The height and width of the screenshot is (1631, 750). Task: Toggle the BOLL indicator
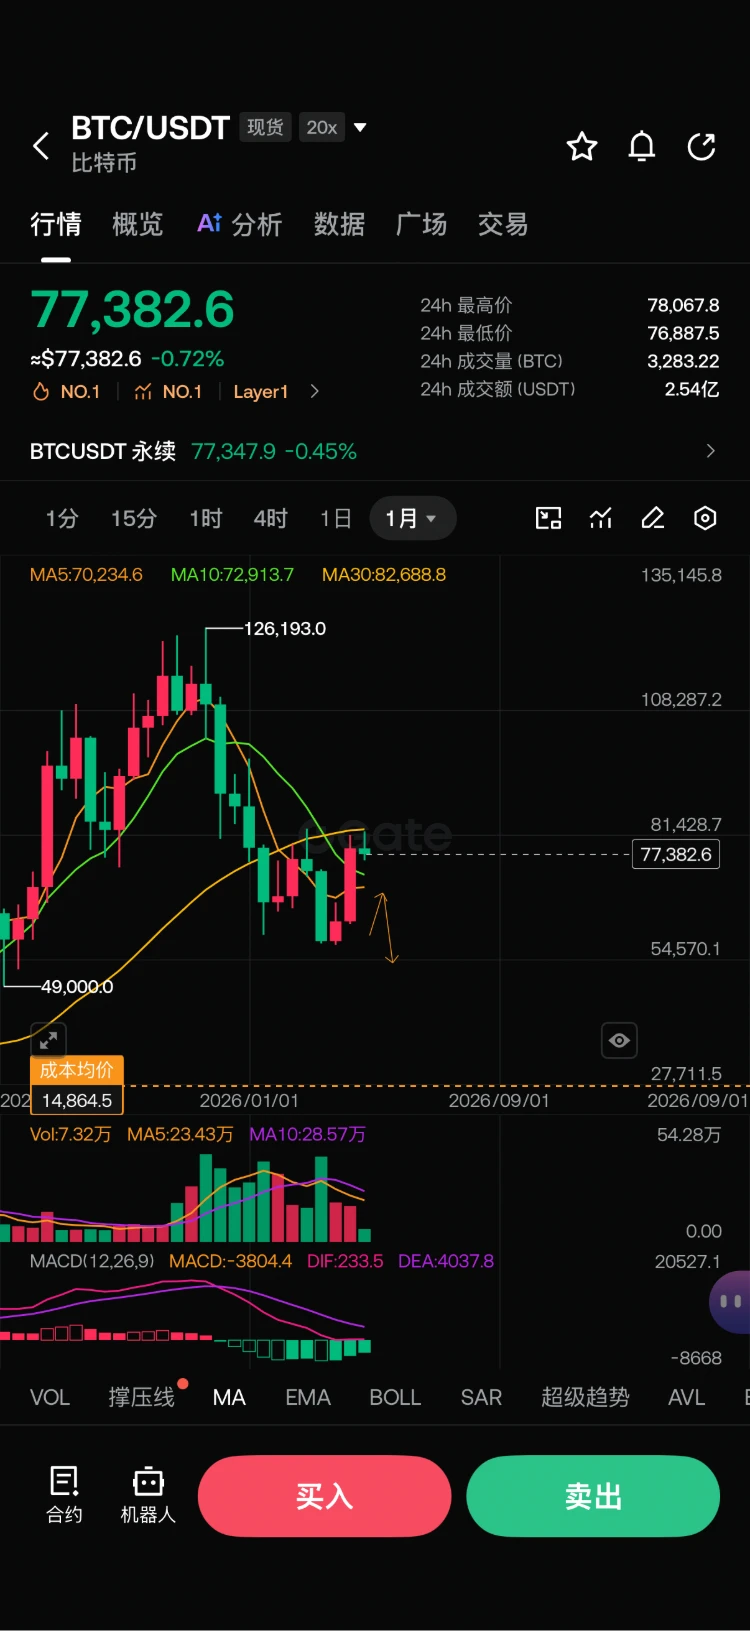click(x=395, y=1397)
